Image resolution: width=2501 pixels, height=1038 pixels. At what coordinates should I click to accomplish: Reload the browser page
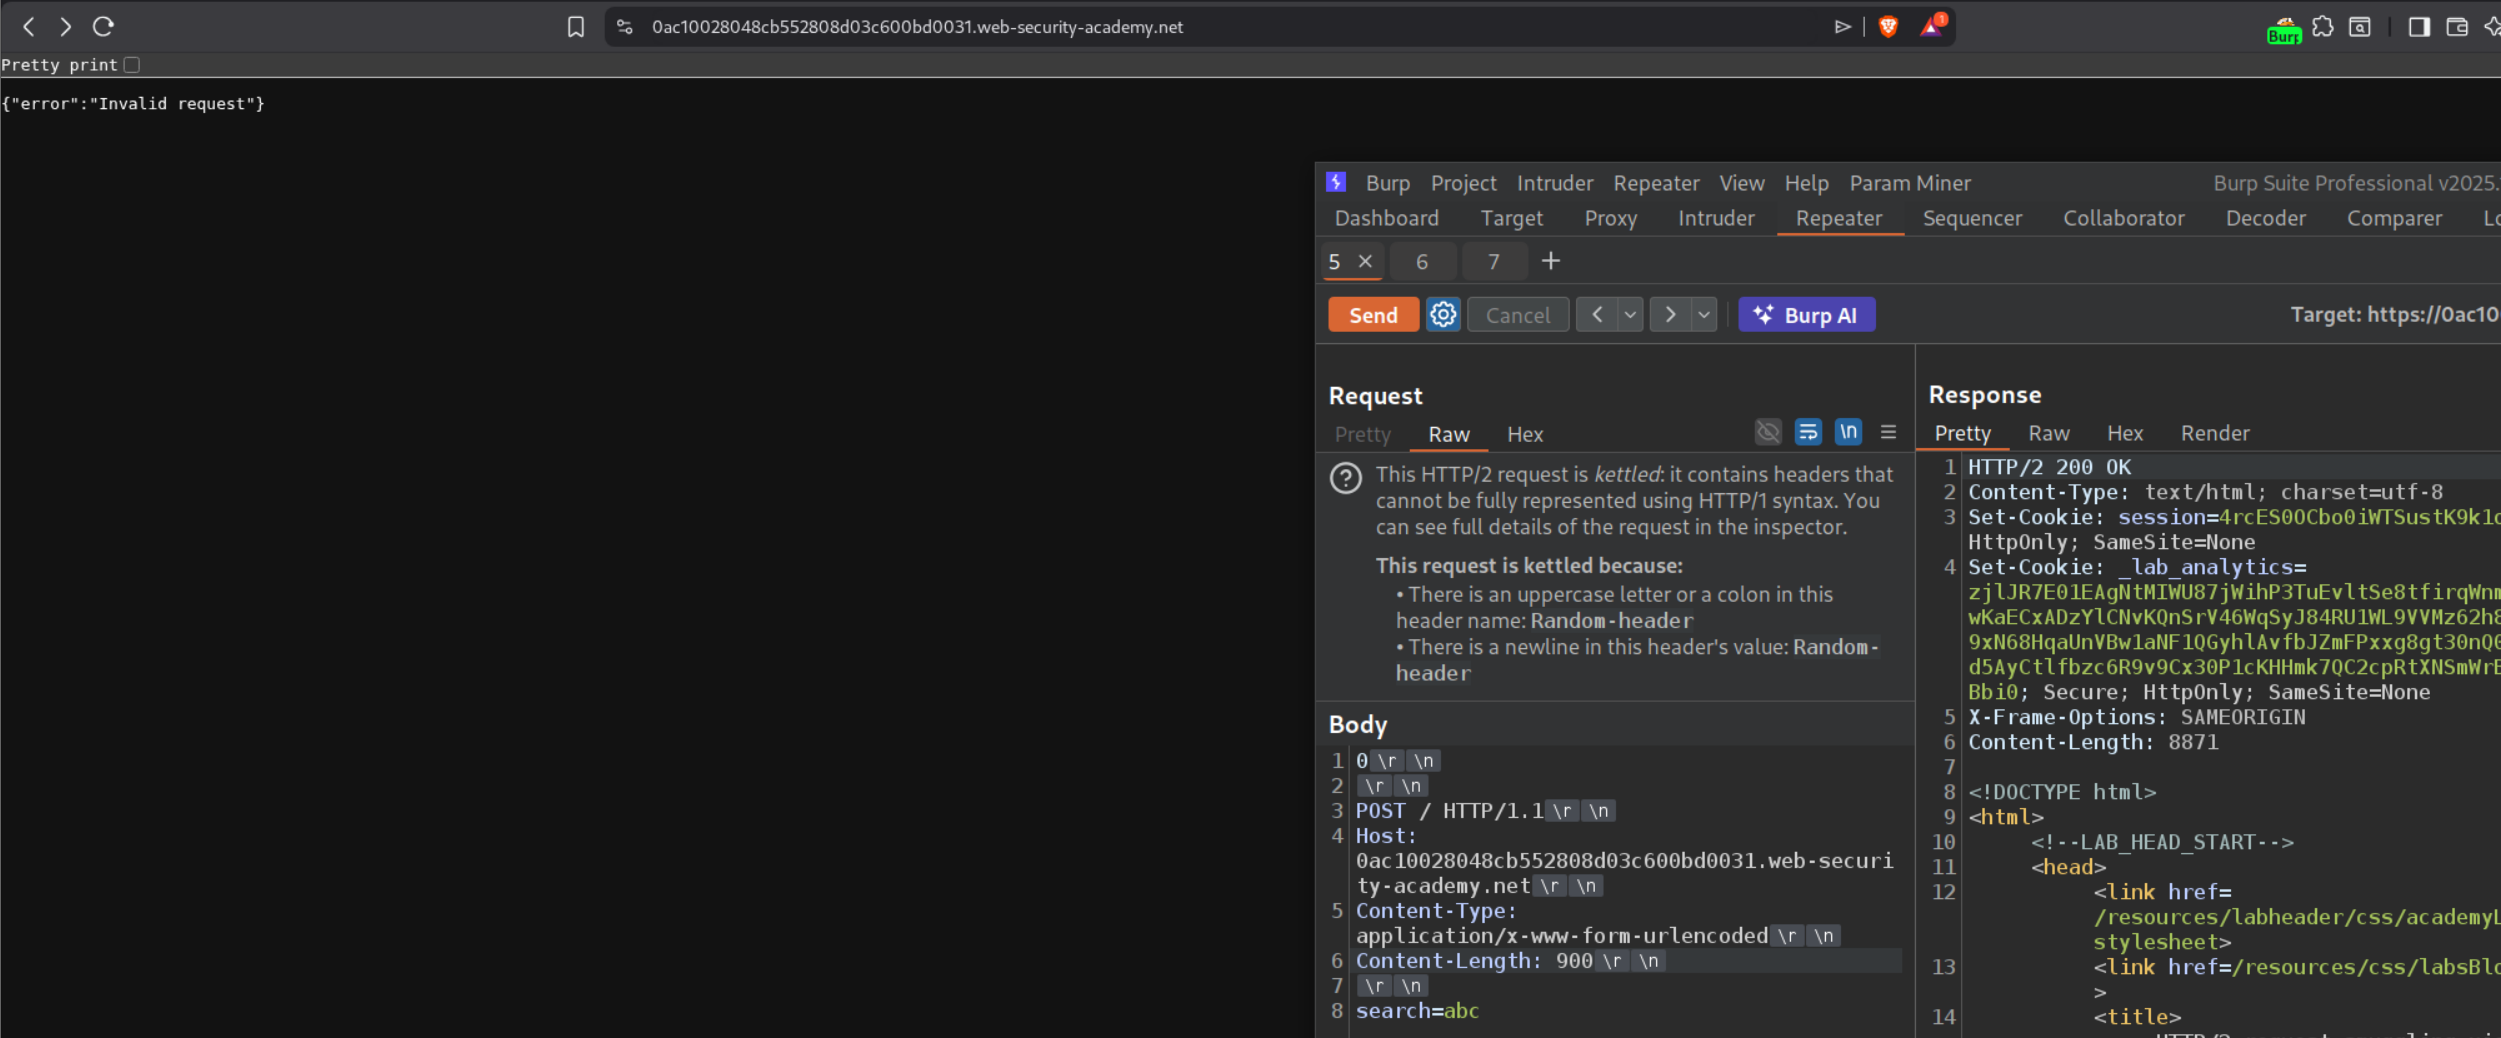tap(103, 27)
